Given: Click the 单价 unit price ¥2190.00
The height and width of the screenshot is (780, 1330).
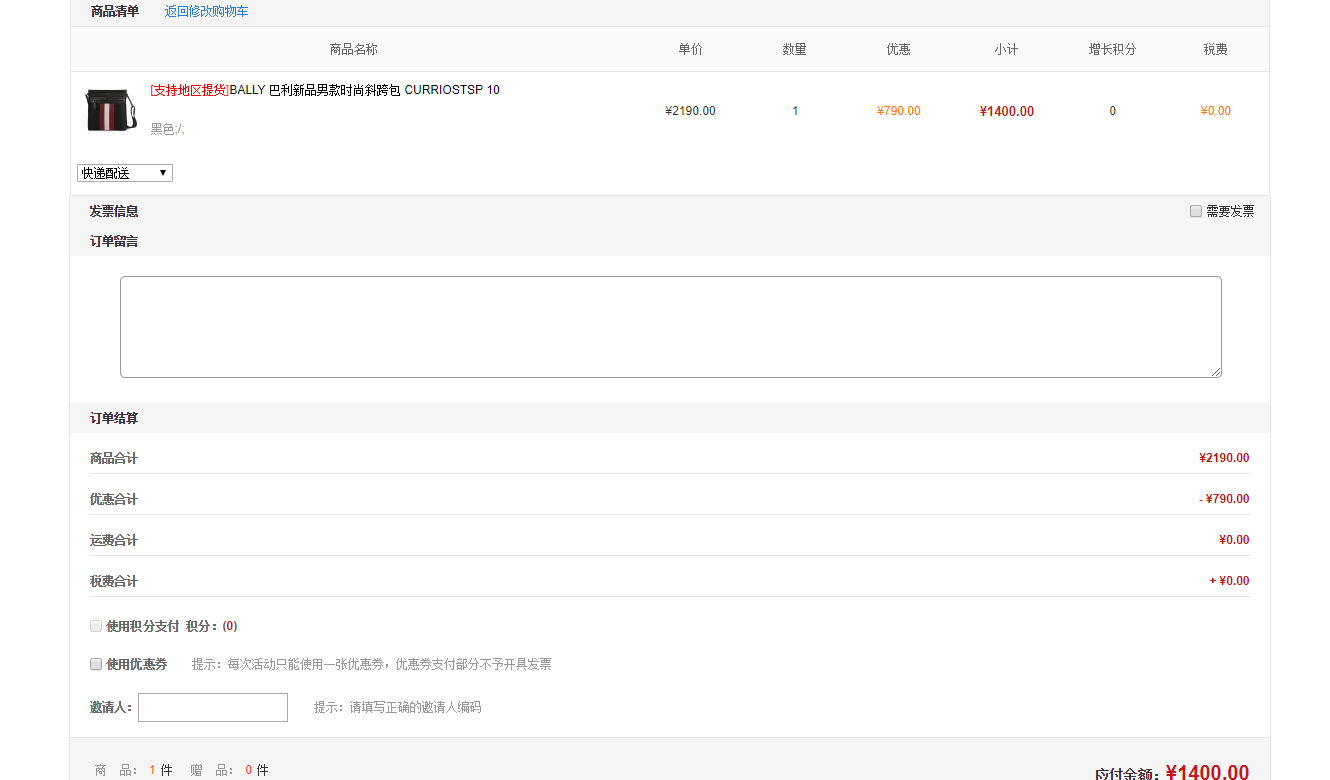Looking at the screenshot, I should [690, 110].
